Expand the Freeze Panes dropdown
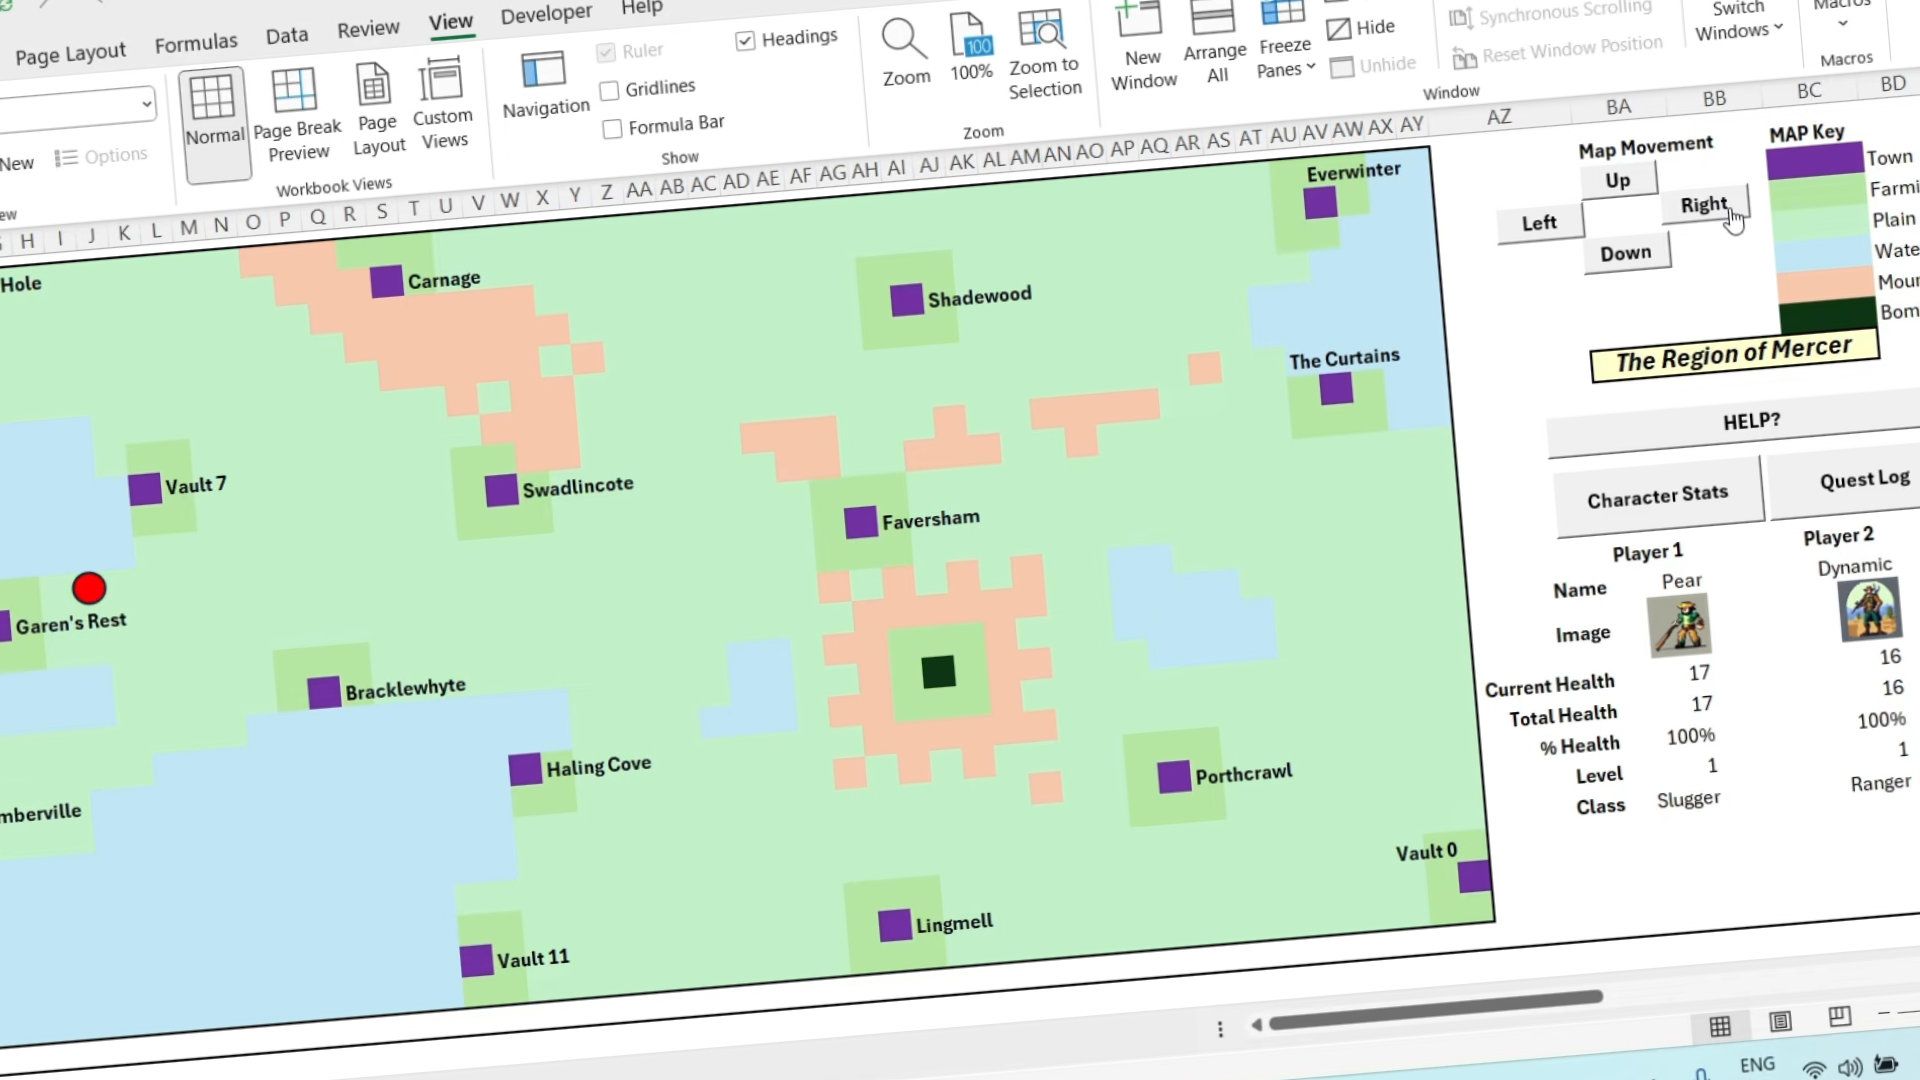The image size is (1920, 1080). [1310, 67]
